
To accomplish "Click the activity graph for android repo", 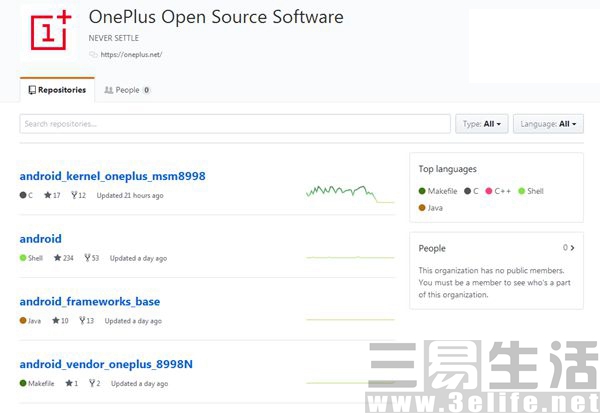I will (350, 258).
